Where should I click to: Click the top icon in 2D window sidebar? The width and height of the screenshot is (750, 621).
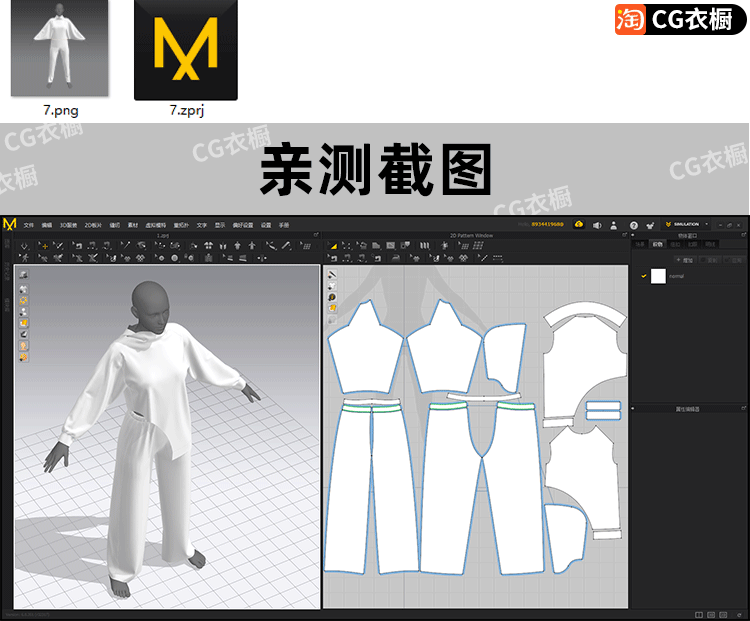(x=332, y=273)
